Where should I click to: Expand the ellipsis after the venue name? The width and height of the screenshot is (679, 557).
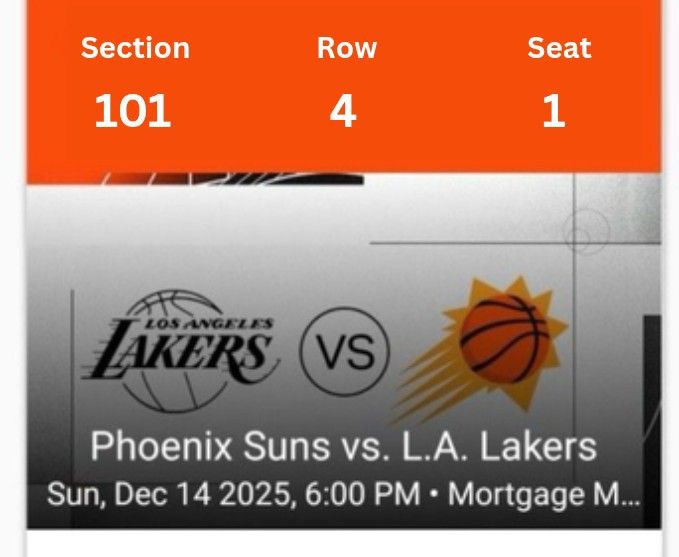point(627,496)
